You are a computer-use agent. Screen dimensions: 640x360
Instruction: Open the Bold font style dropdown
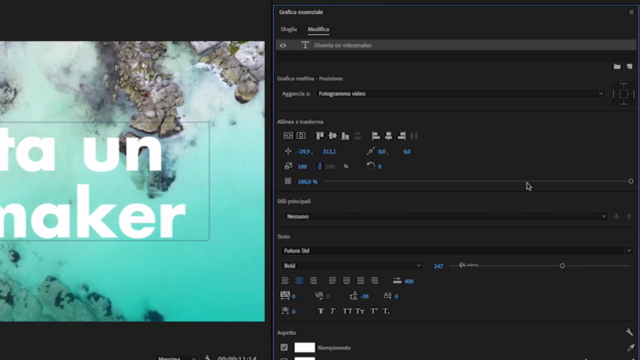pyautogui.click(x=351, y=266)
